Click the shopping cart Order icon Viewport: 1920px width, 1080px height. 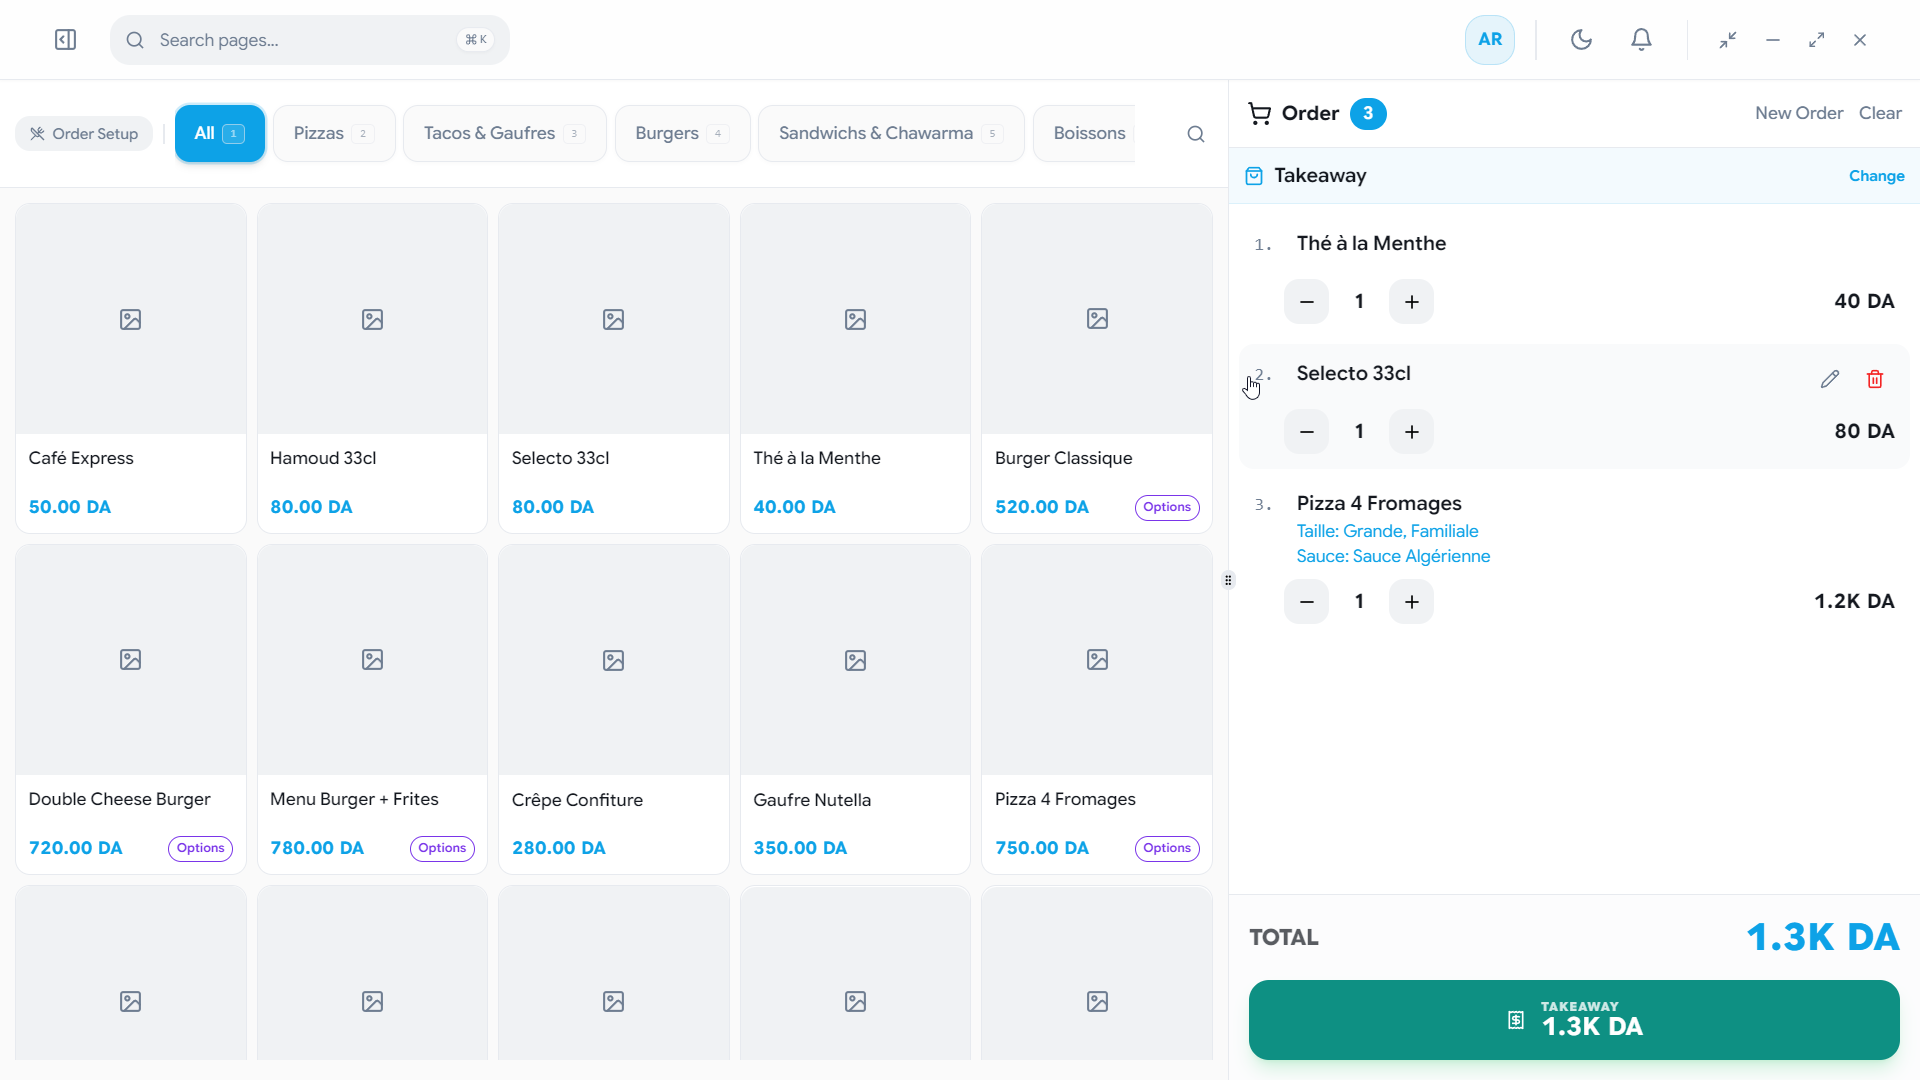[x=1259, y=113]
